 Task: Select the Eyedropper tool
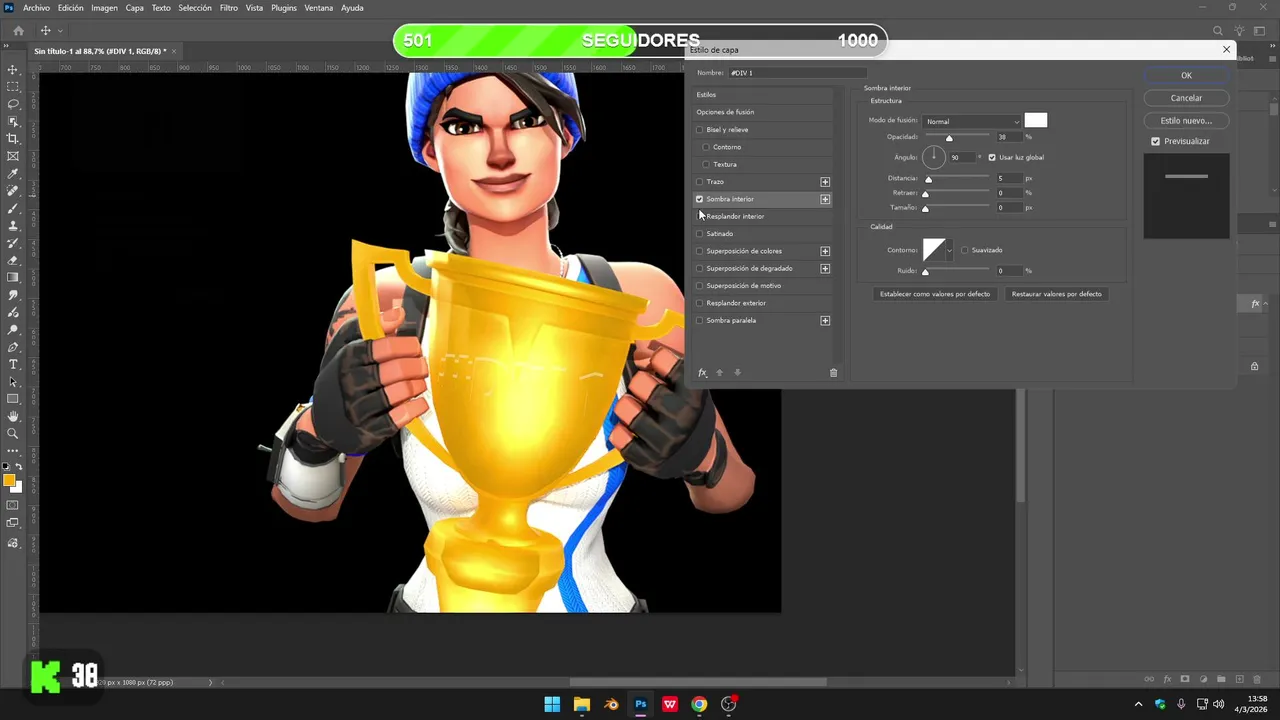pos(13,174)
